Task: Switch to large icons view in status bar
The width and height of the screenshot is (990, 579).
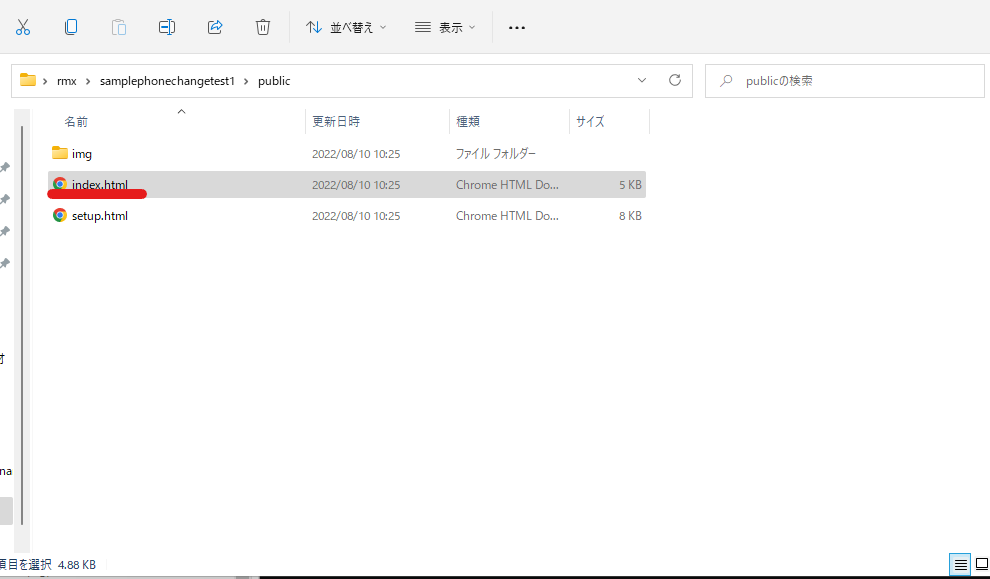Action: [x=981, y=564]
